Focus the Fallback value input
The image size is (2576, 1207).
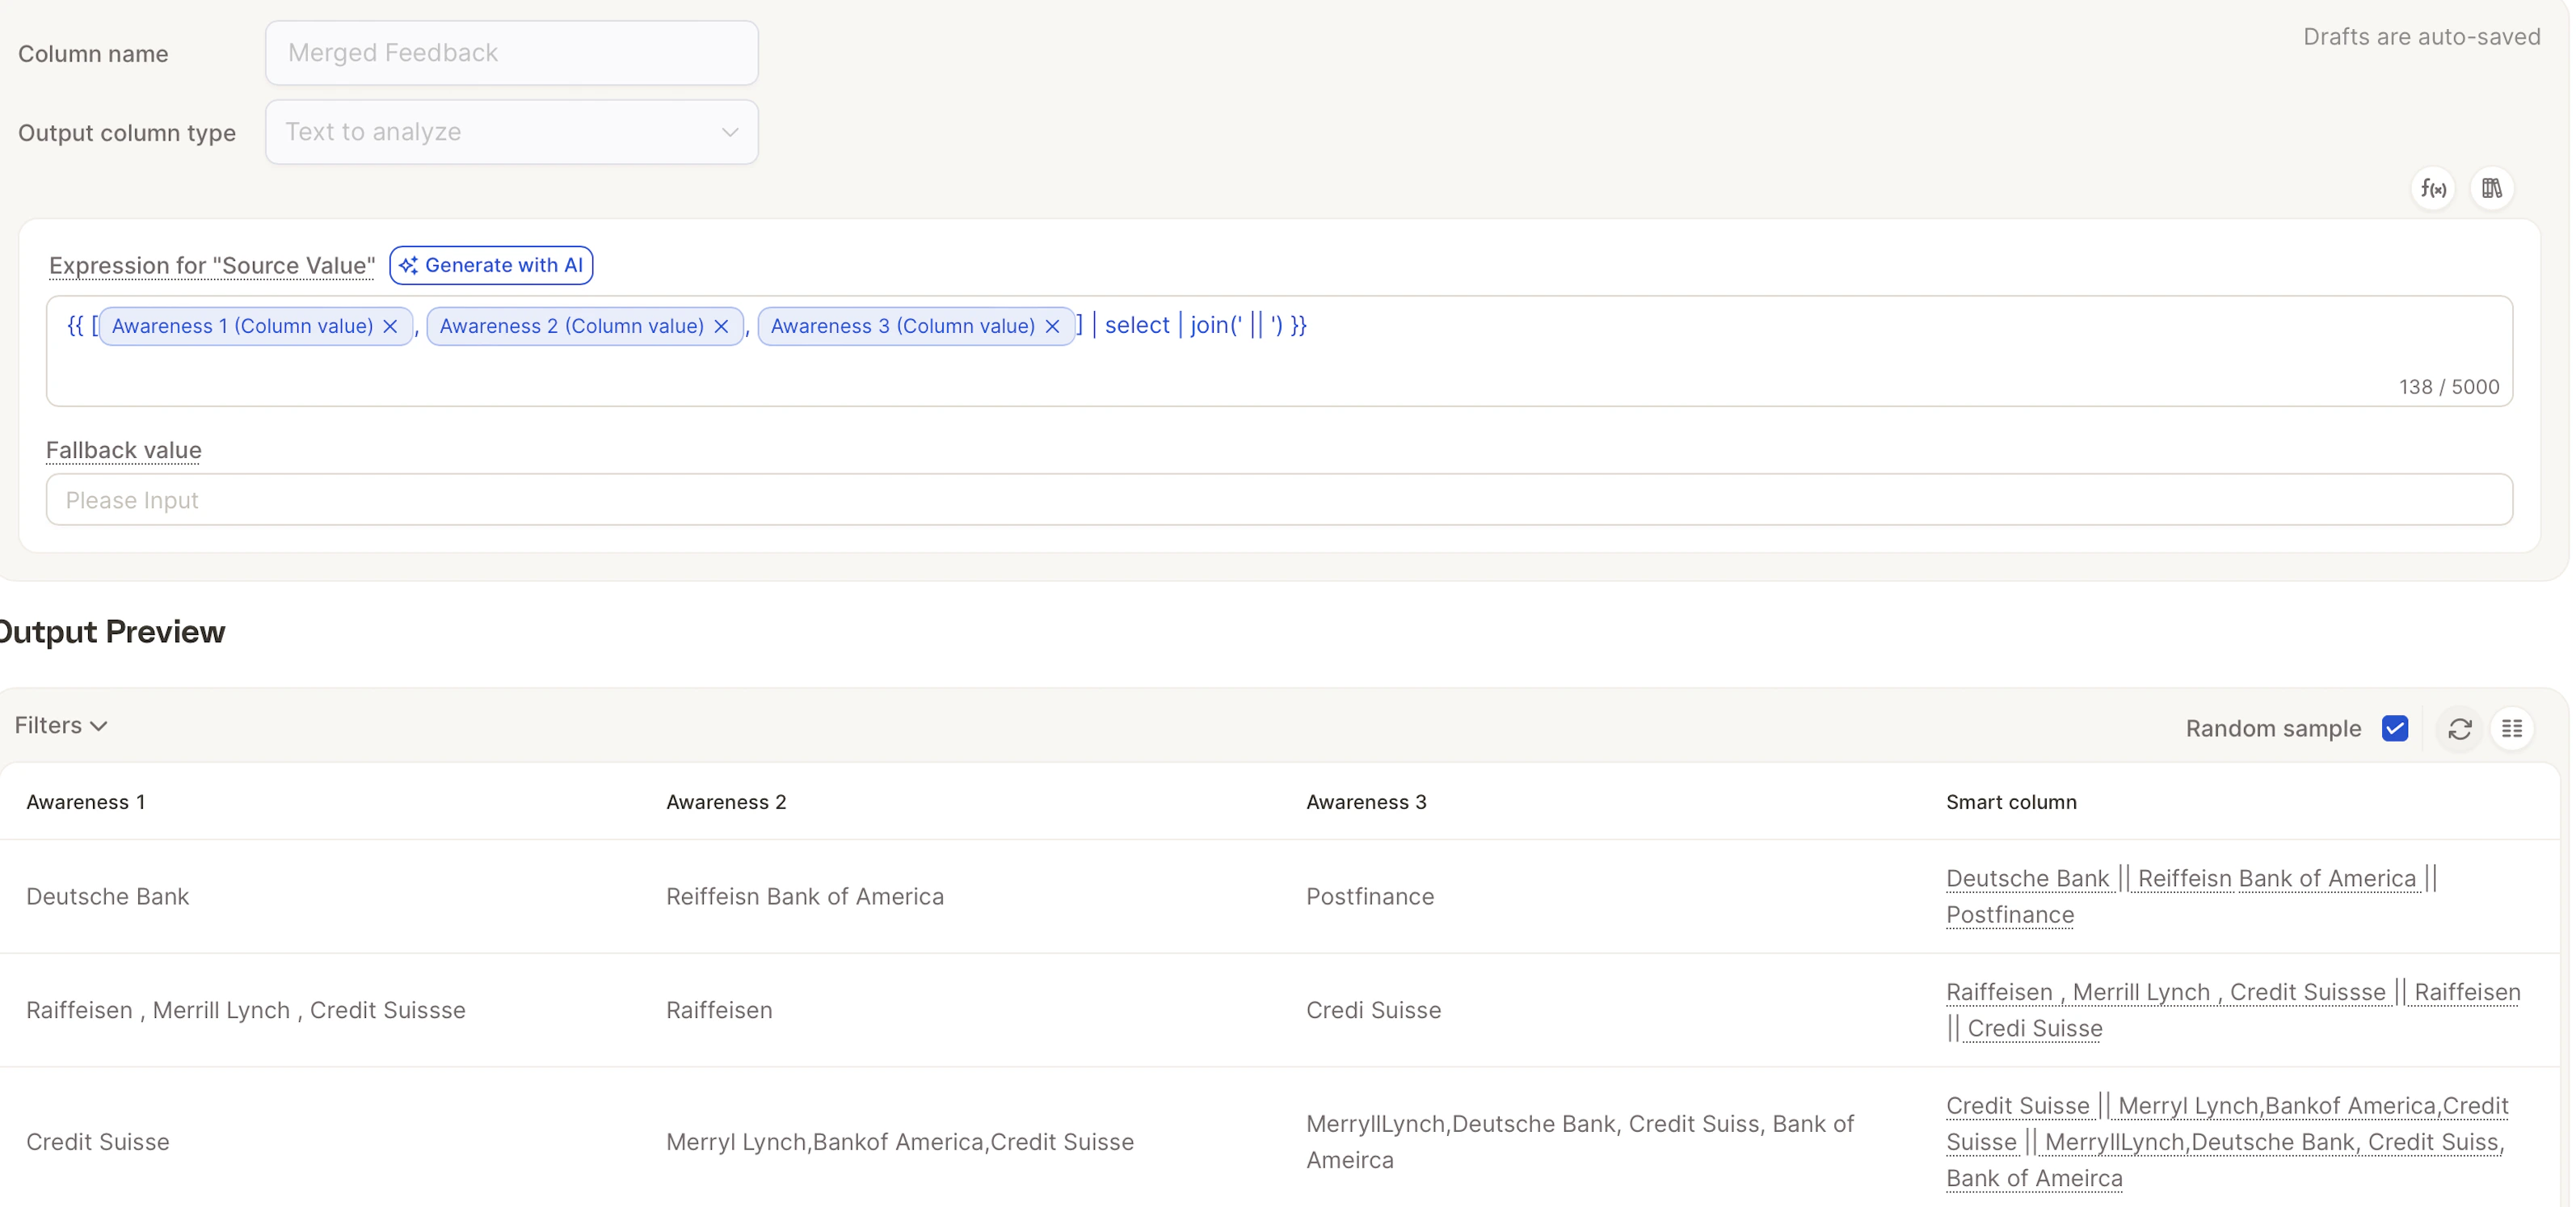1279,500
